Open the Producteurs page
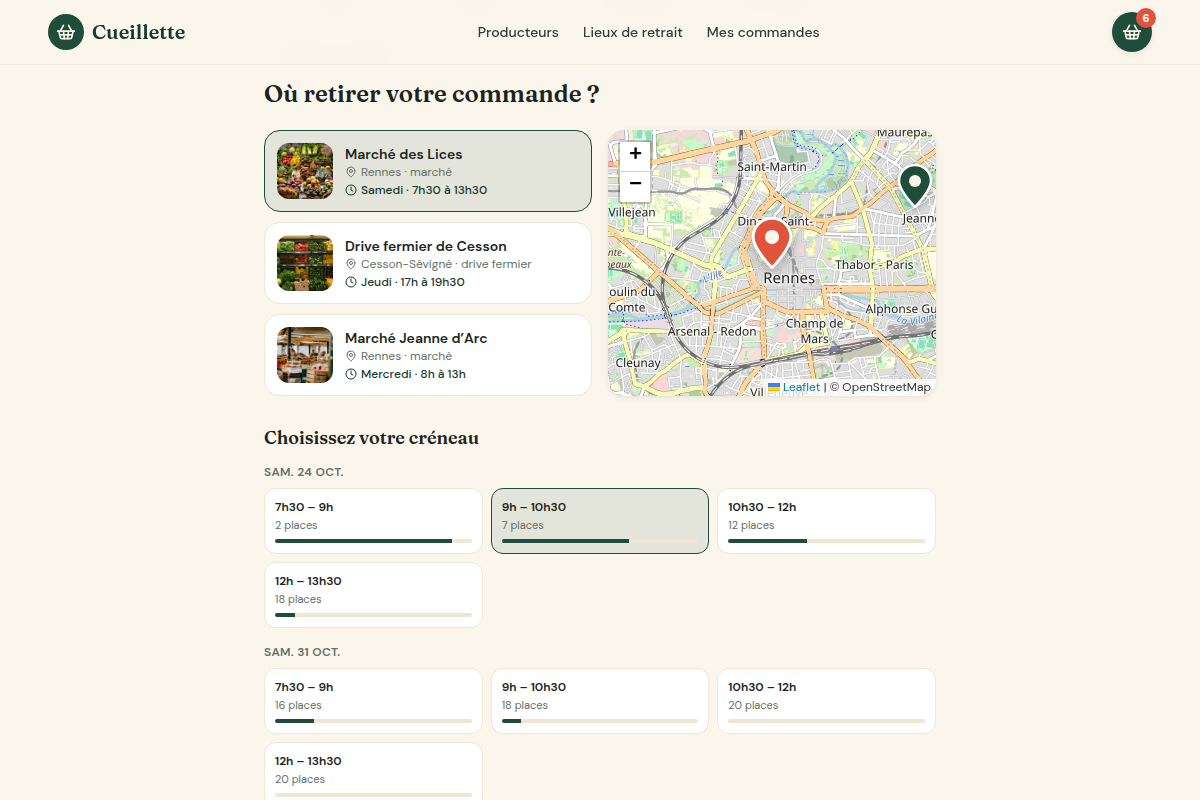 tap(518, 32)
